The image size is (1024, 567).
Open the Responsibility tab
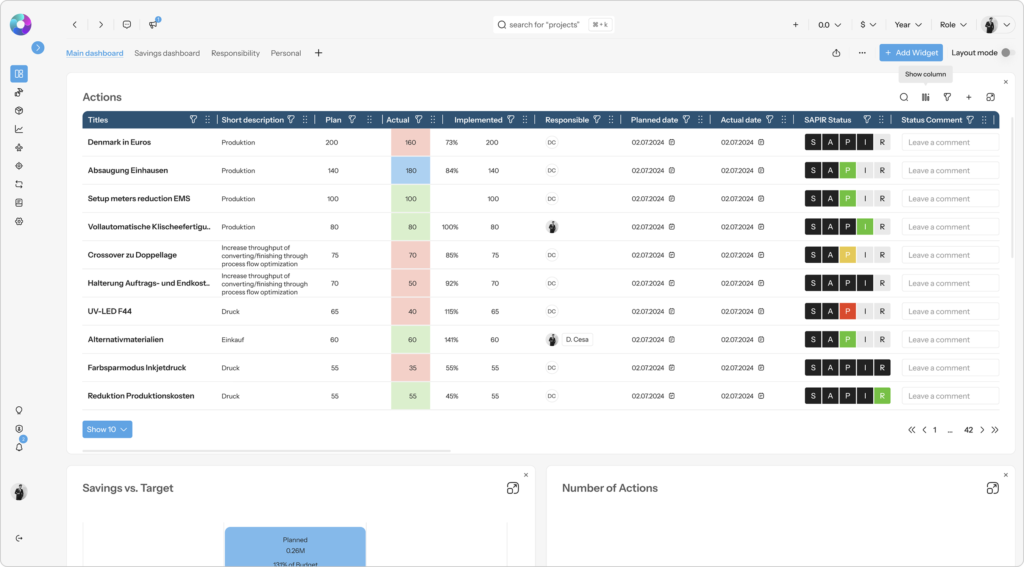click(x=235, y=53)
